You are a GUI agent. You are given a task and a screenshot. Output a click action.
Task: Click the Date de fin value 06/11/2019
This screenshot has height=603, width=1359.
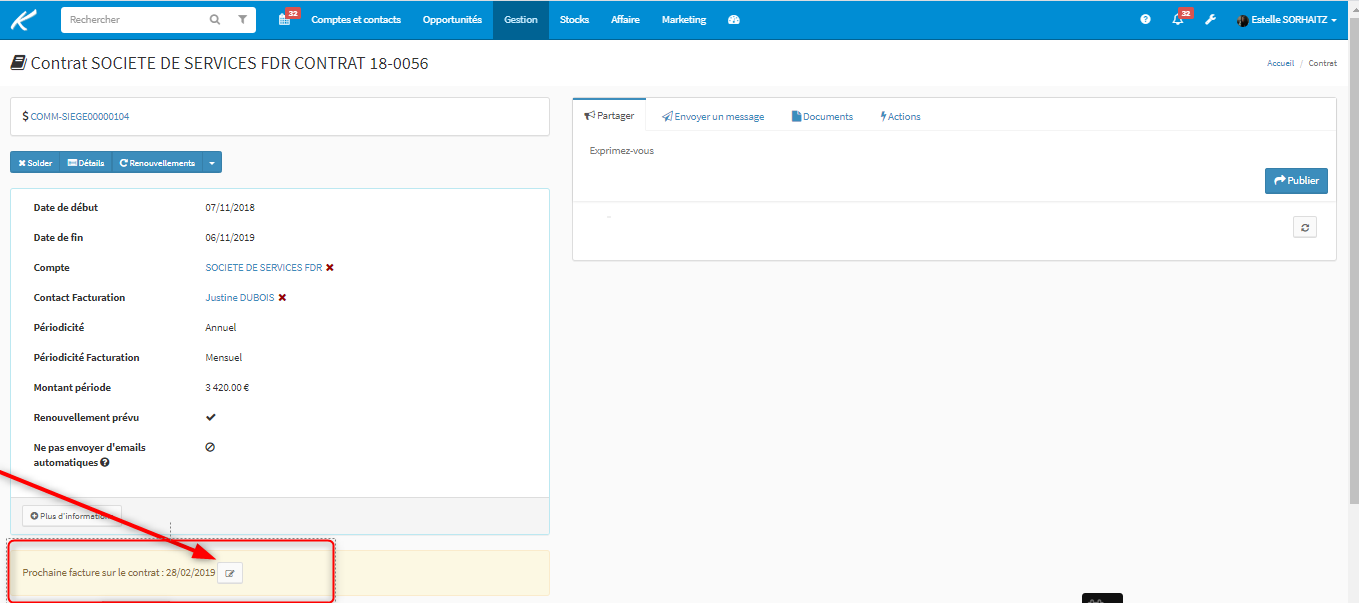230,238
